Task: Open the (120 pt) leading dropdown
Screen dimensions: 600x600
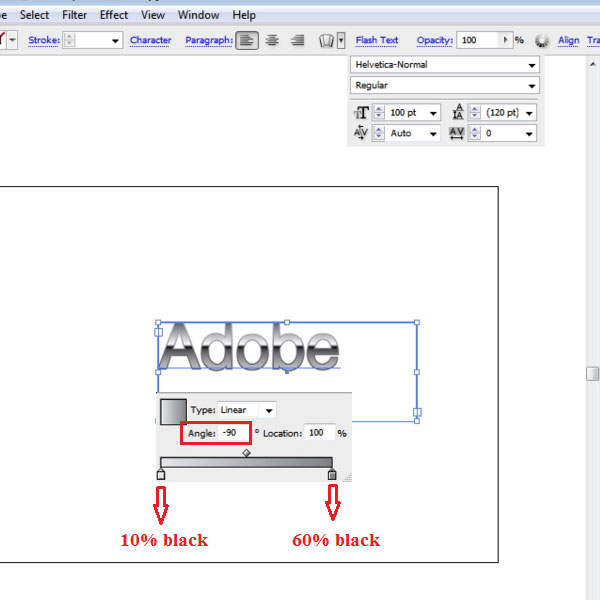Action: pyautogui.click(x=529, y=113)
